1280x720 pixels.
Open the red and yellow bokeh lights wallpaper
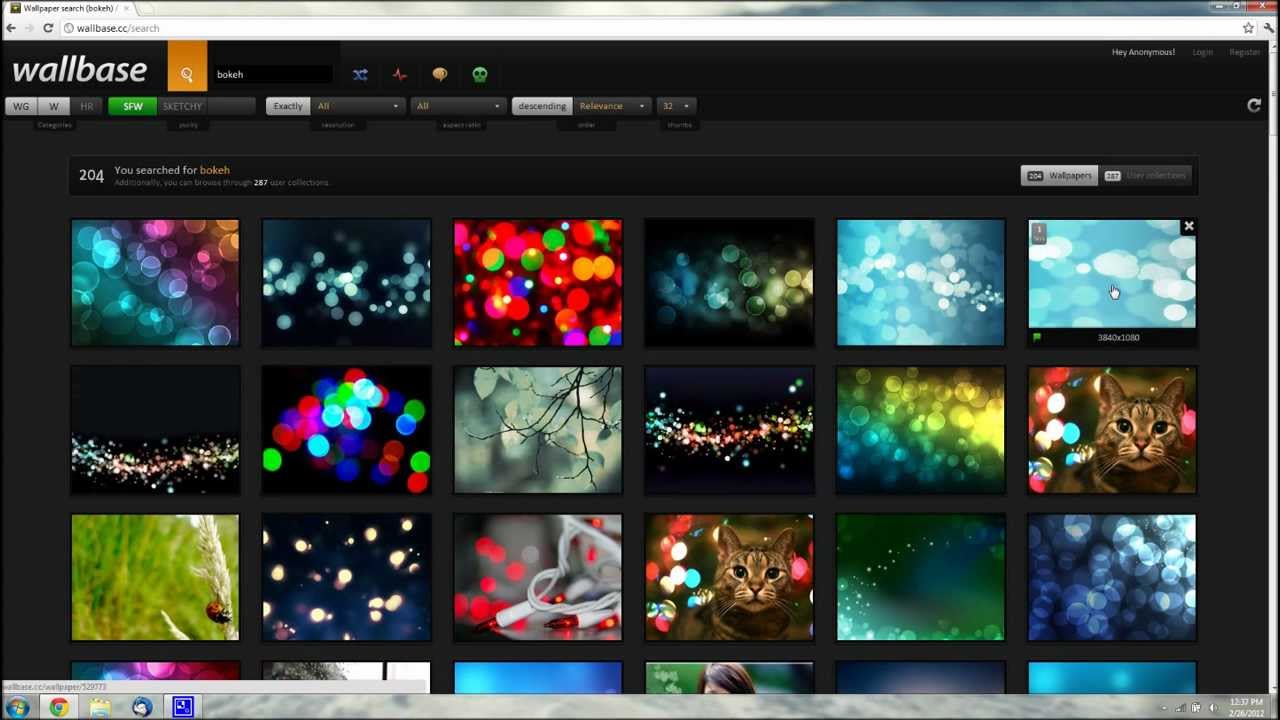[538, 283]
